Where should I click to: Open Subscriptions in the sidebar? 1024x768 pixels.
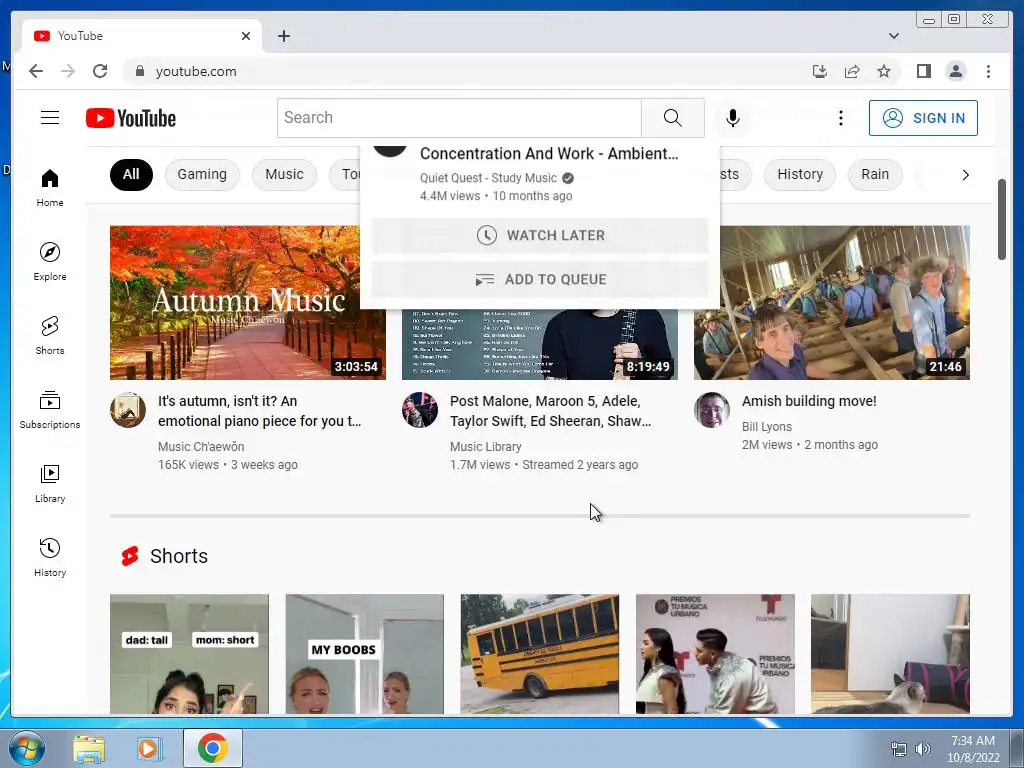click(x=50, y=409)
